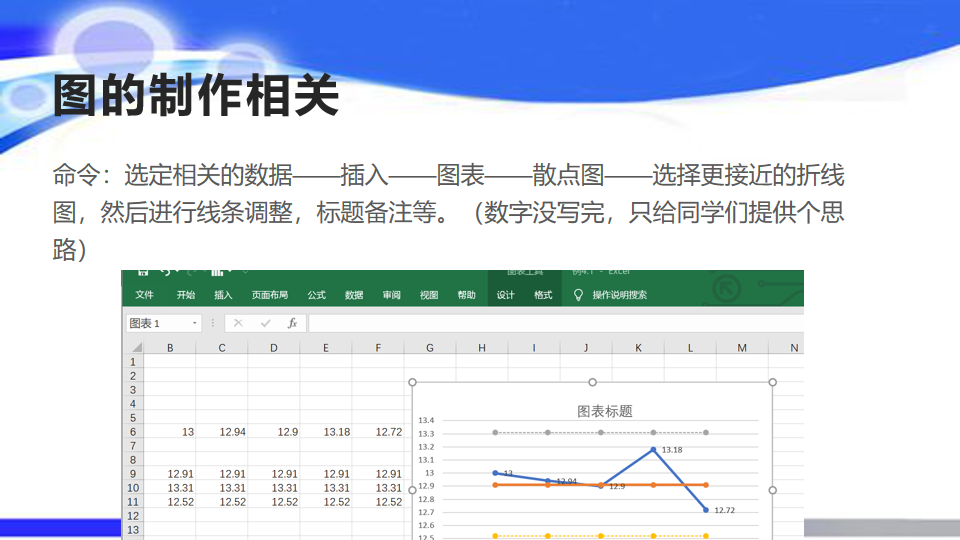This screenshot has height=540, width=960.
Task: Click the select-all corner triangle of the sheet
Action: click(137, 348)
